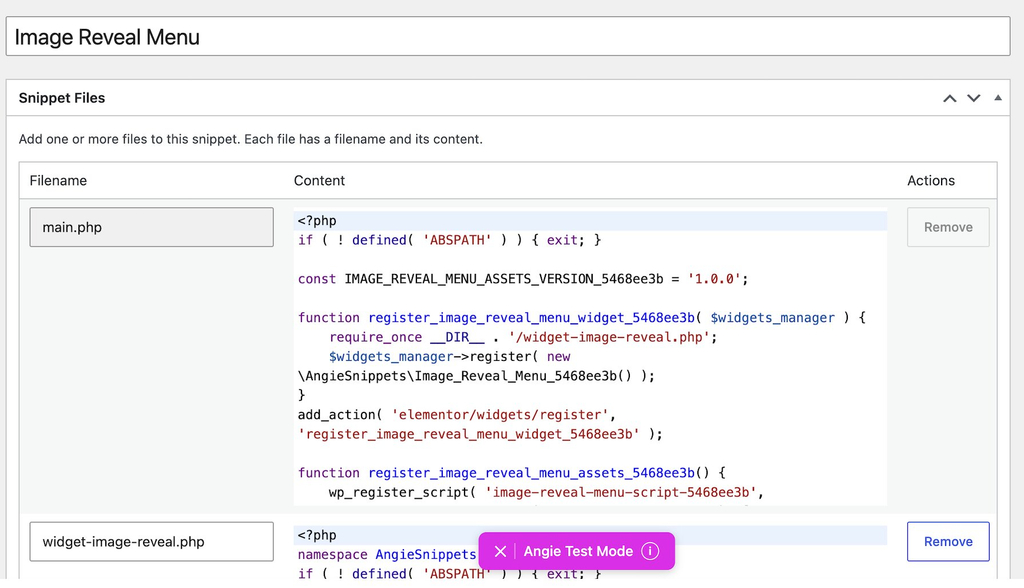The height and width of the screenshot is (588, 1024).
Task: Click the namespace AngieSnippets line
Action: click(387, 555)
